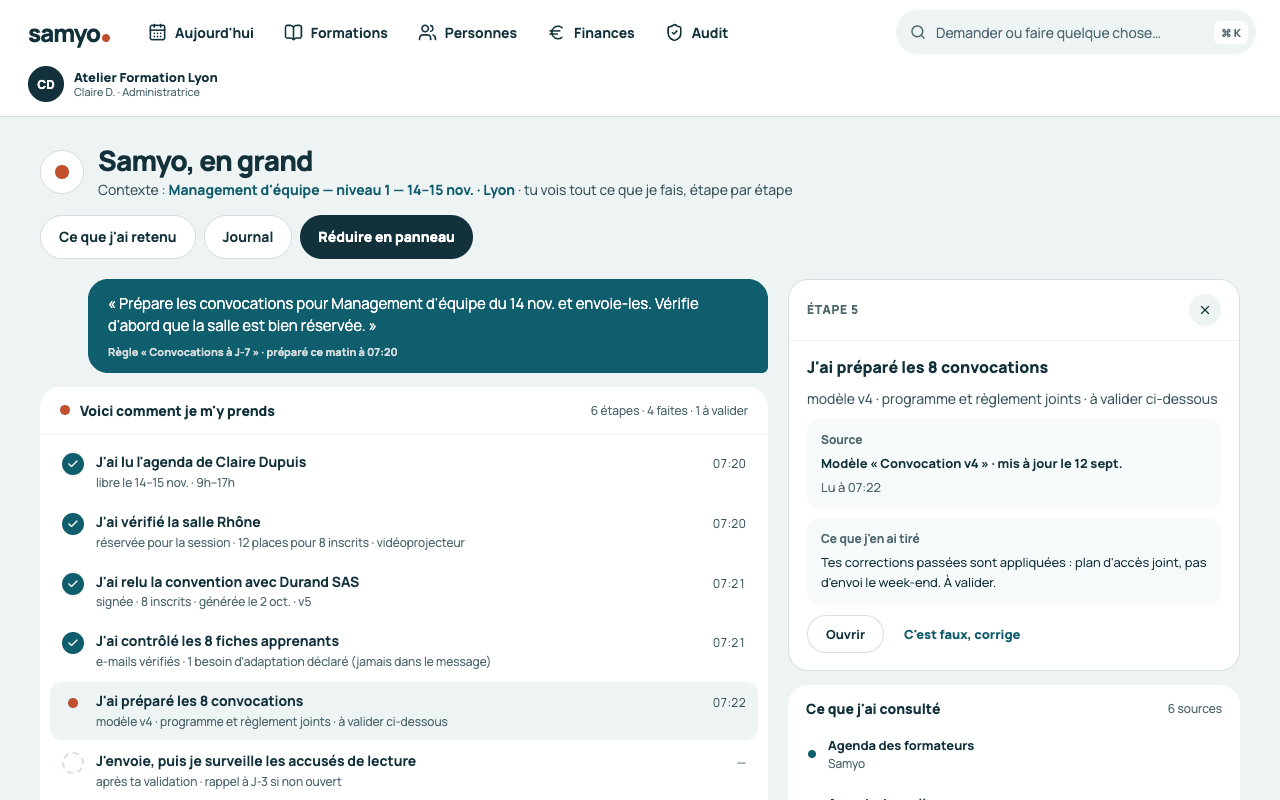
Task: Open the Formations menu
Action: [336, 33]
